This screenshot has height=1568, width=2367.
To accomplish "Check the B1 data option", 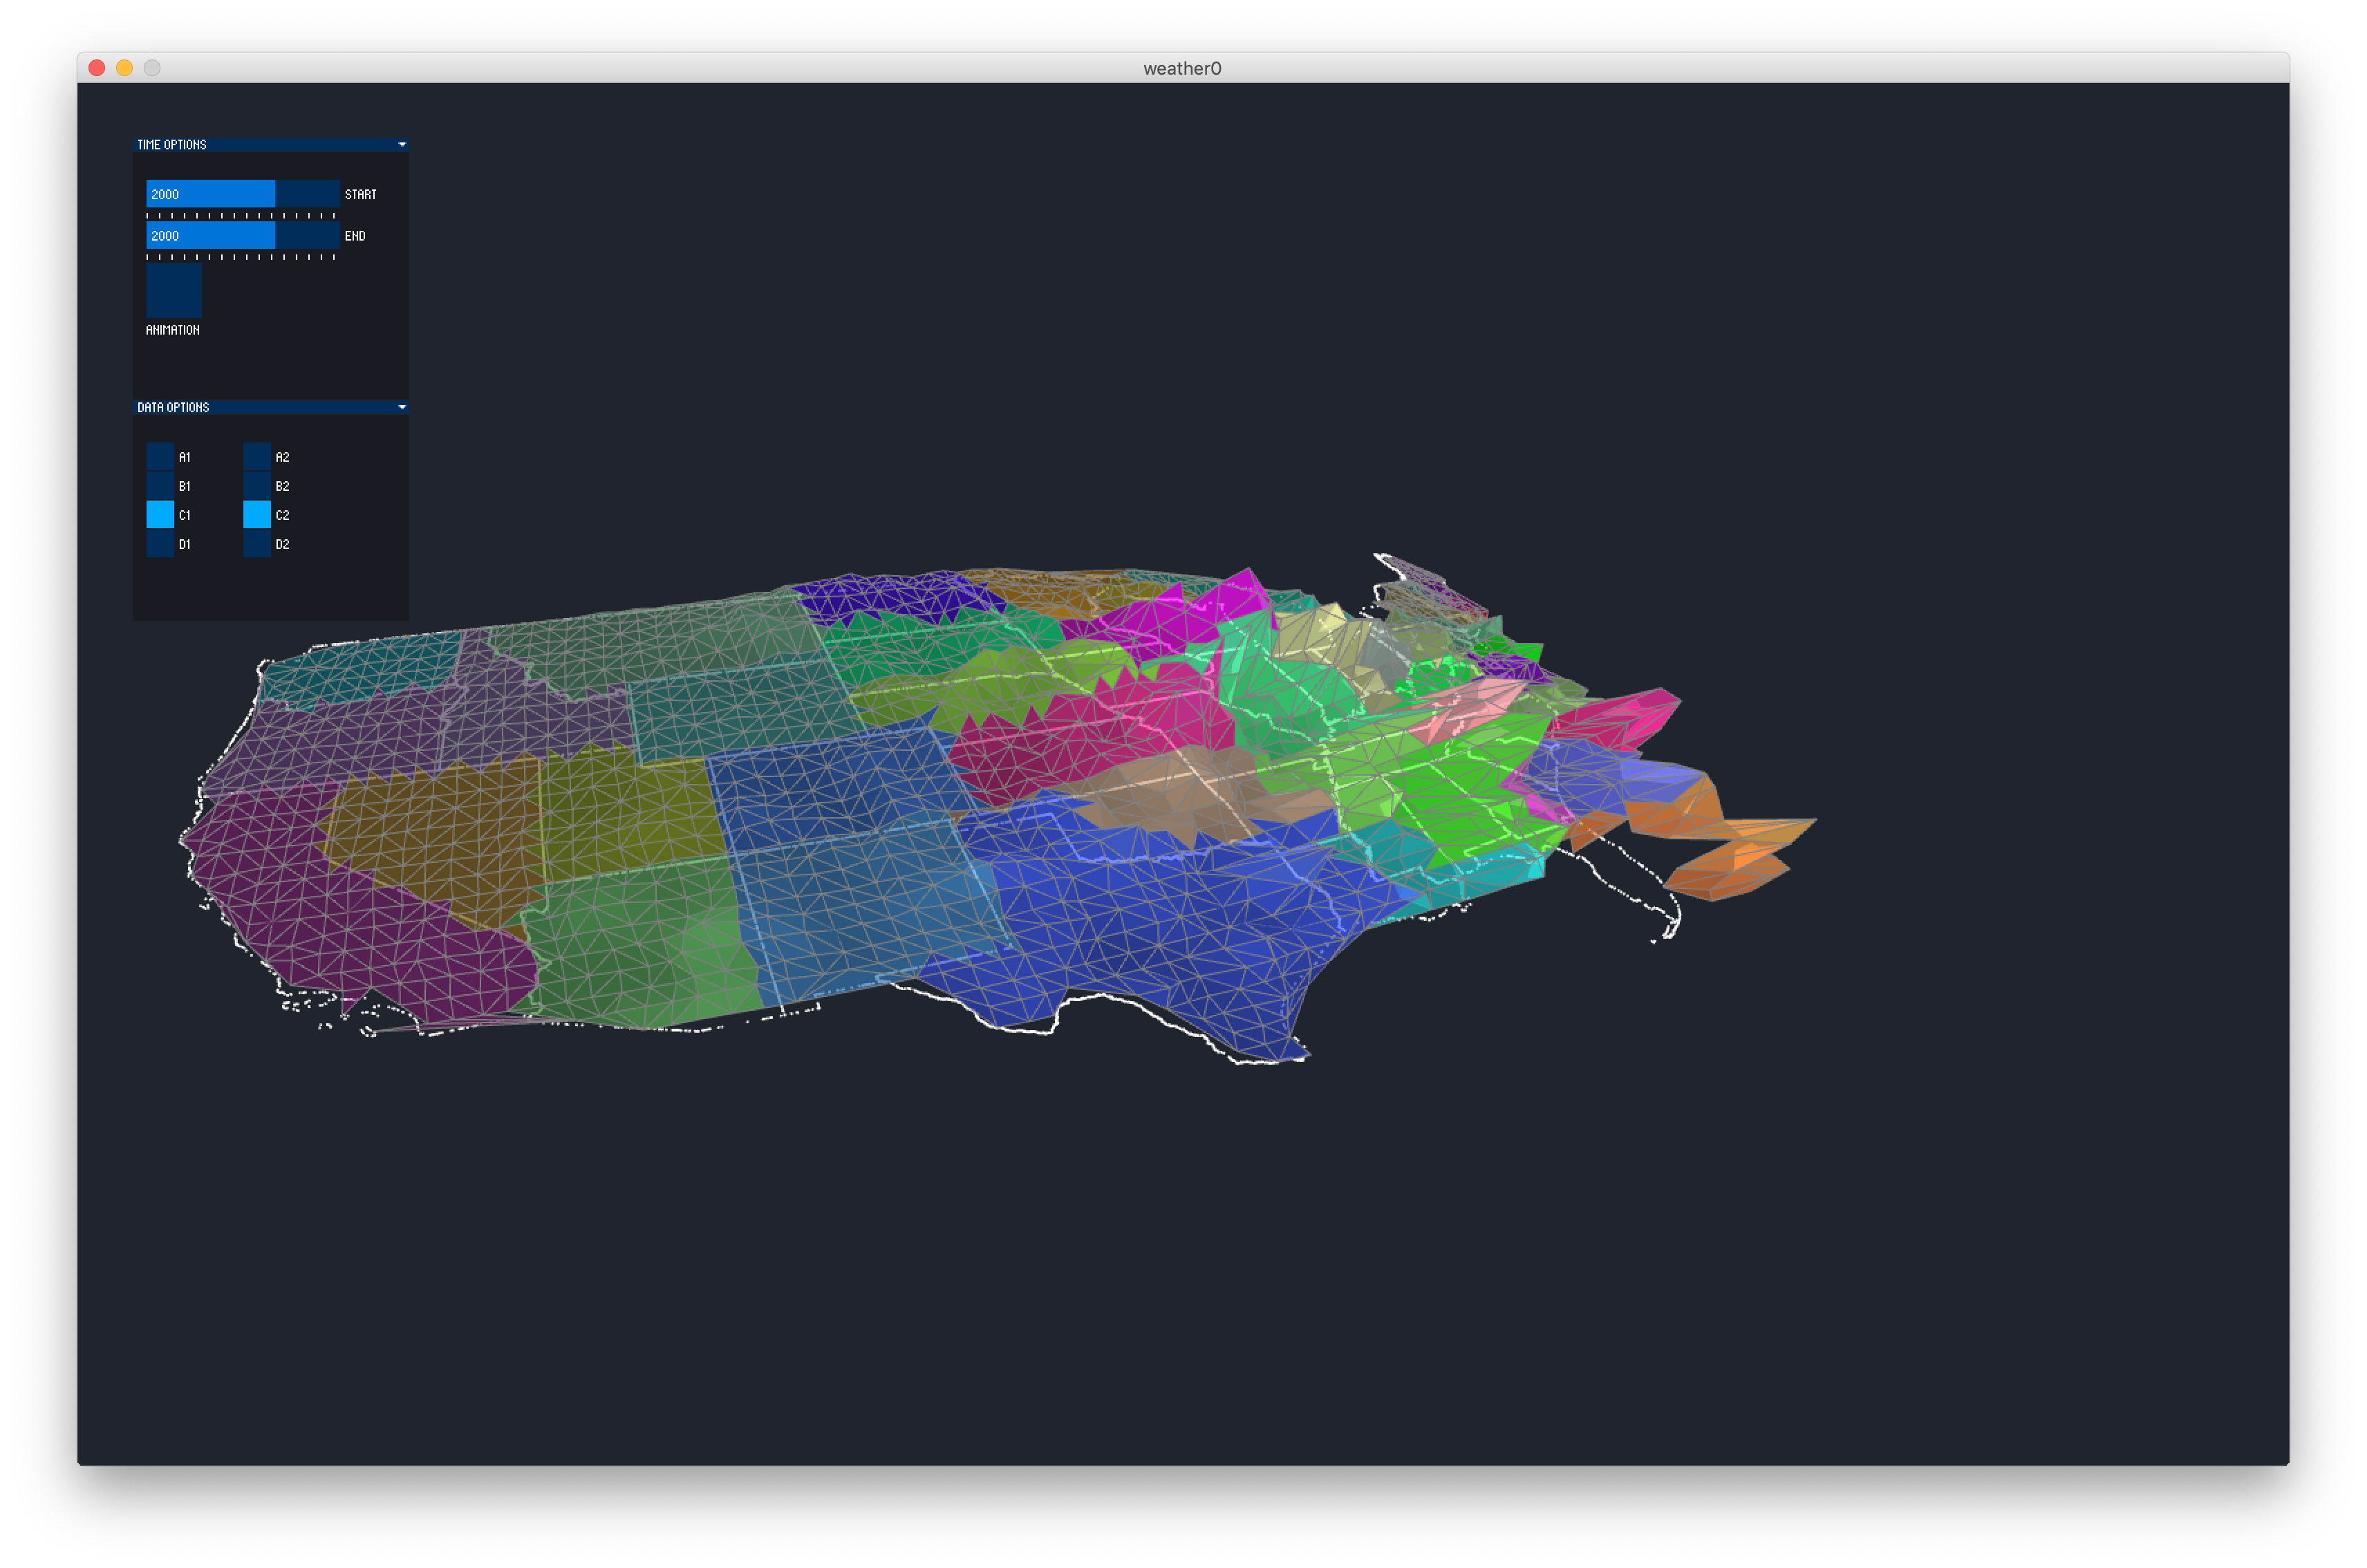I will point(160,486).
